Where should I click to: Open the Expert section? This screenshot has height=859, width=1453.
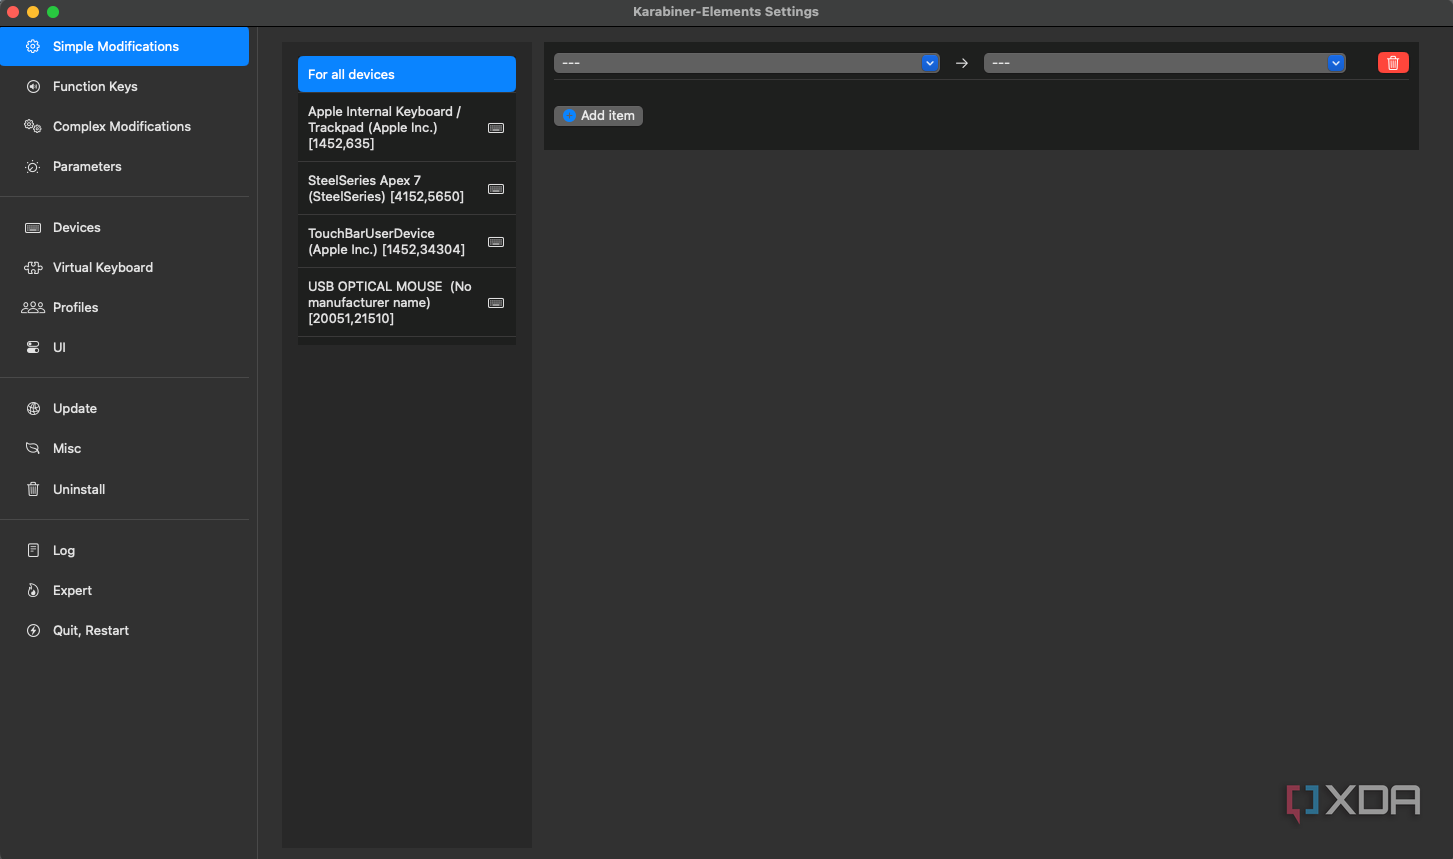point(124,590)
